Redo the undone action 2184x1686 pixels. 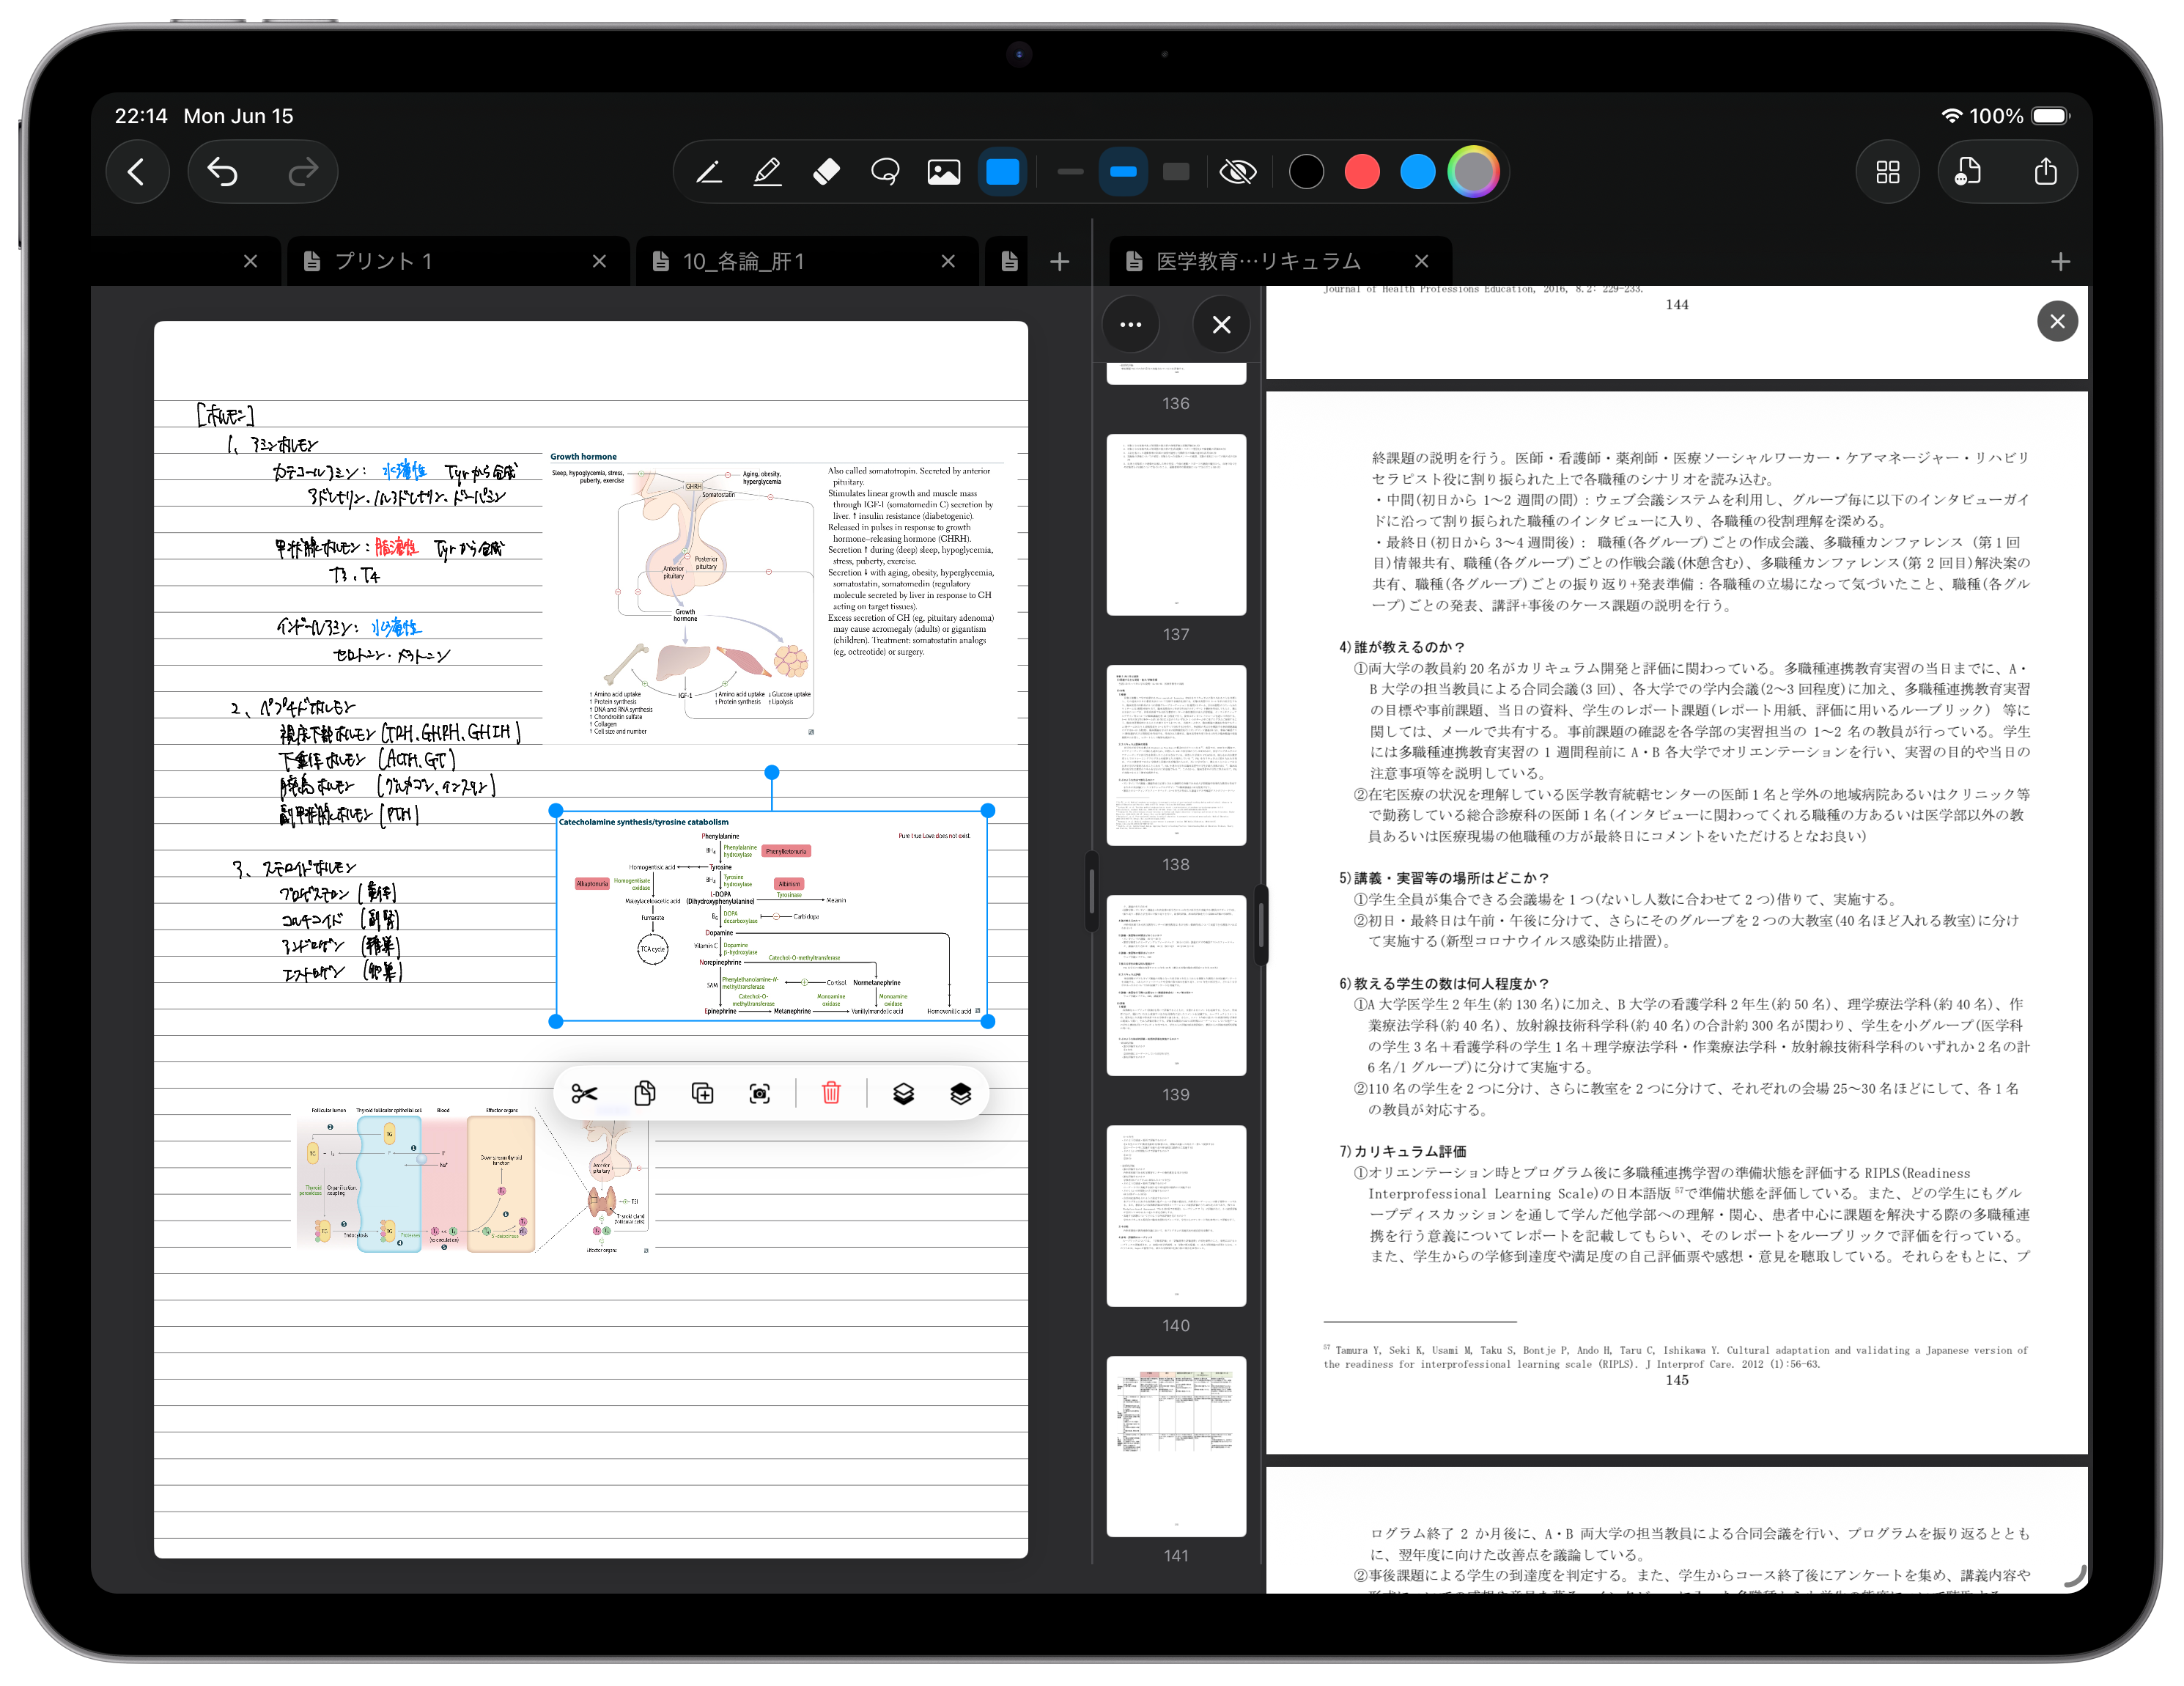click(303, 172)
